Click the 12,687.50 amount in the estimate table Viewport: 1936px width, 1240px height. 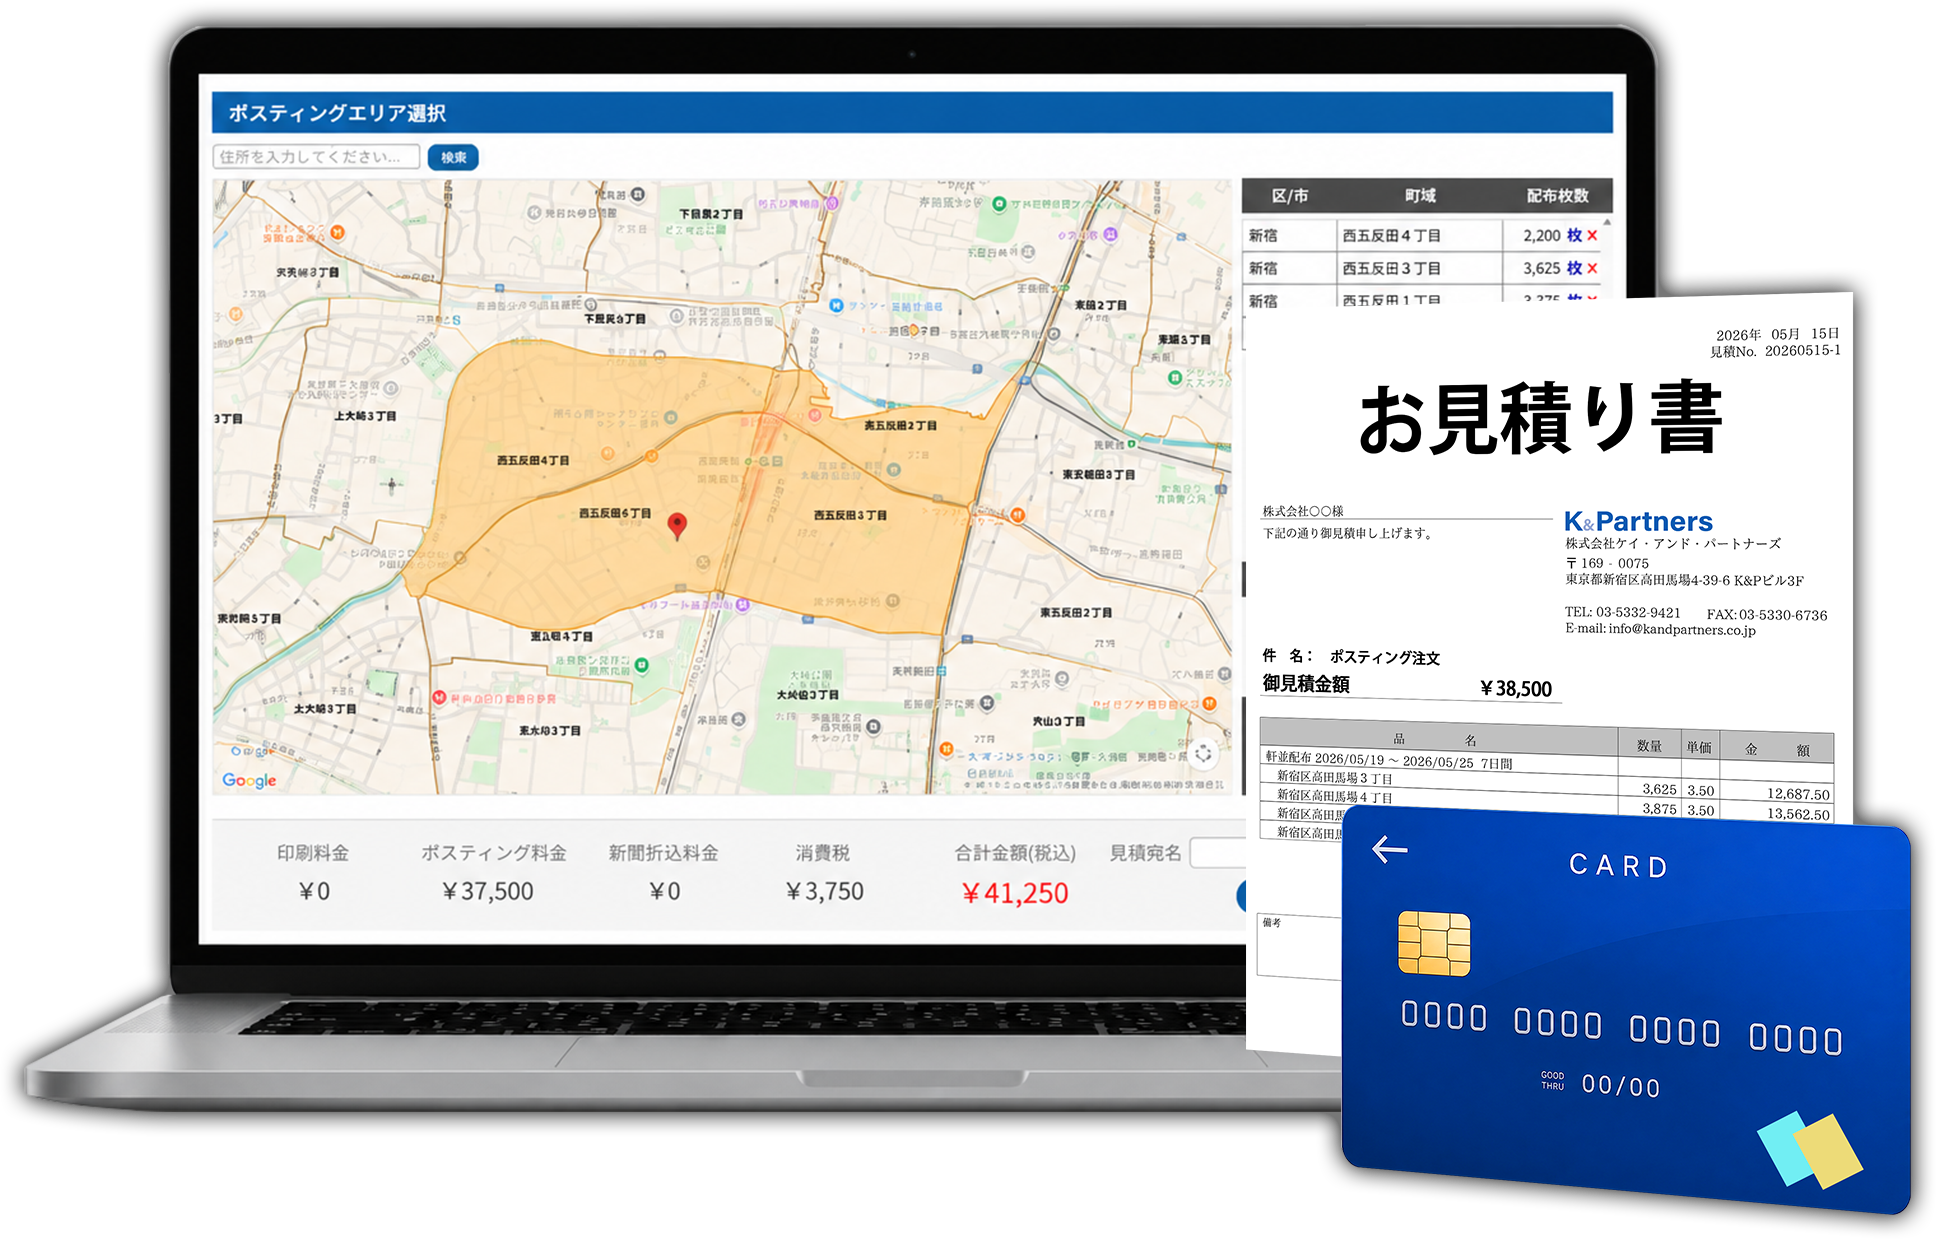1798,794
